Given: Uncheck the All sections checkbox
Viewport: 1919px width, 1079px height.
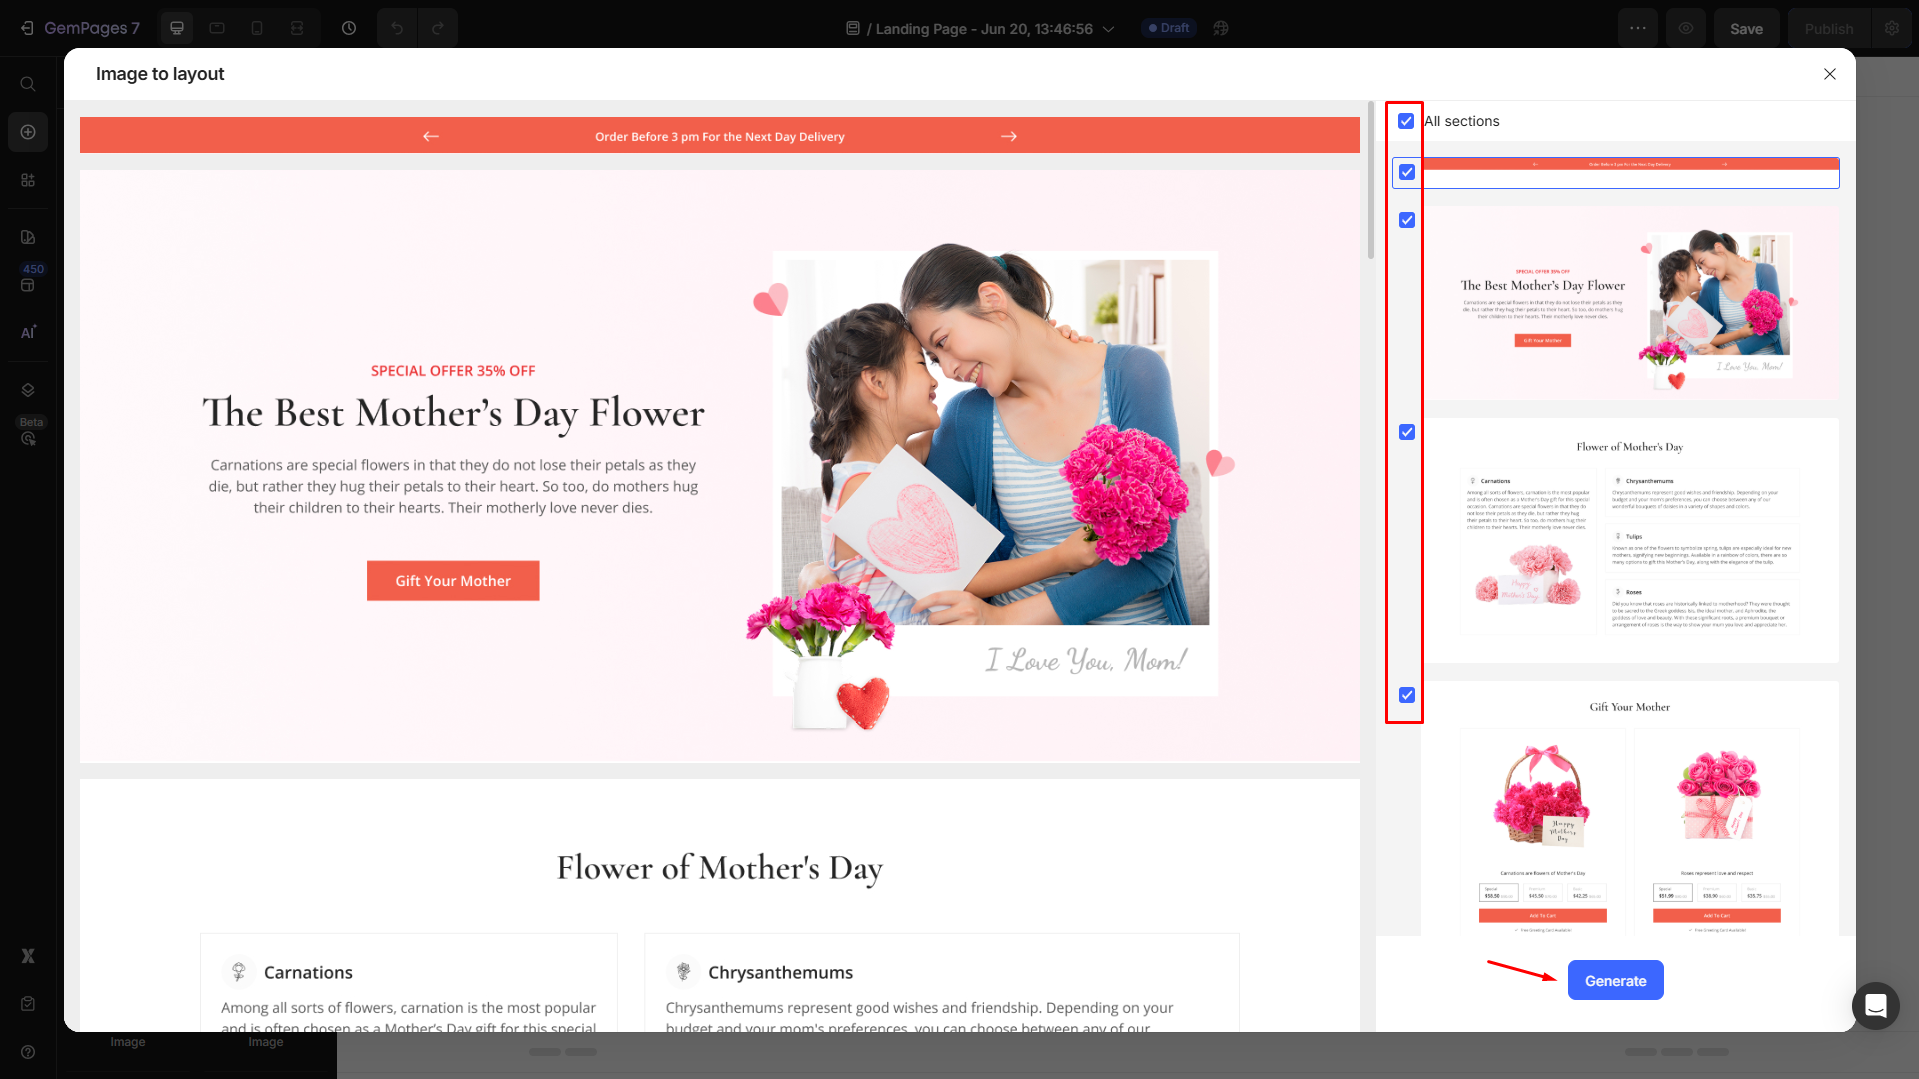Looking at the screenshot, I should (1406, 121).
